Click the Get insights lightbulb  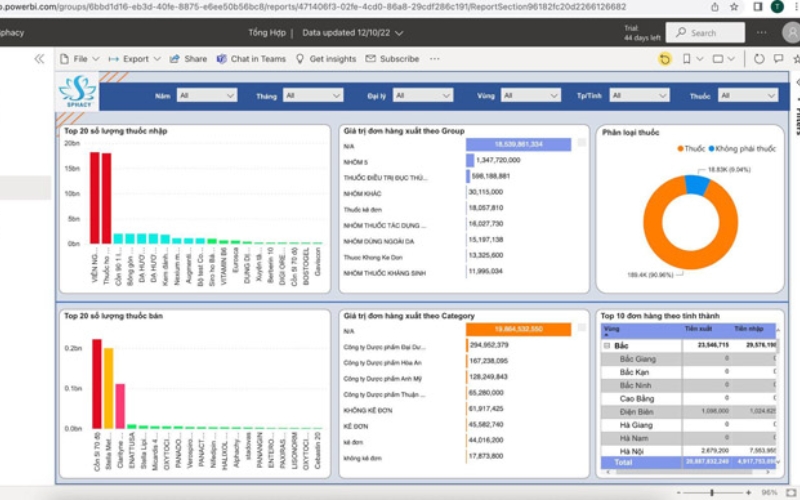(x=300, y=59)
